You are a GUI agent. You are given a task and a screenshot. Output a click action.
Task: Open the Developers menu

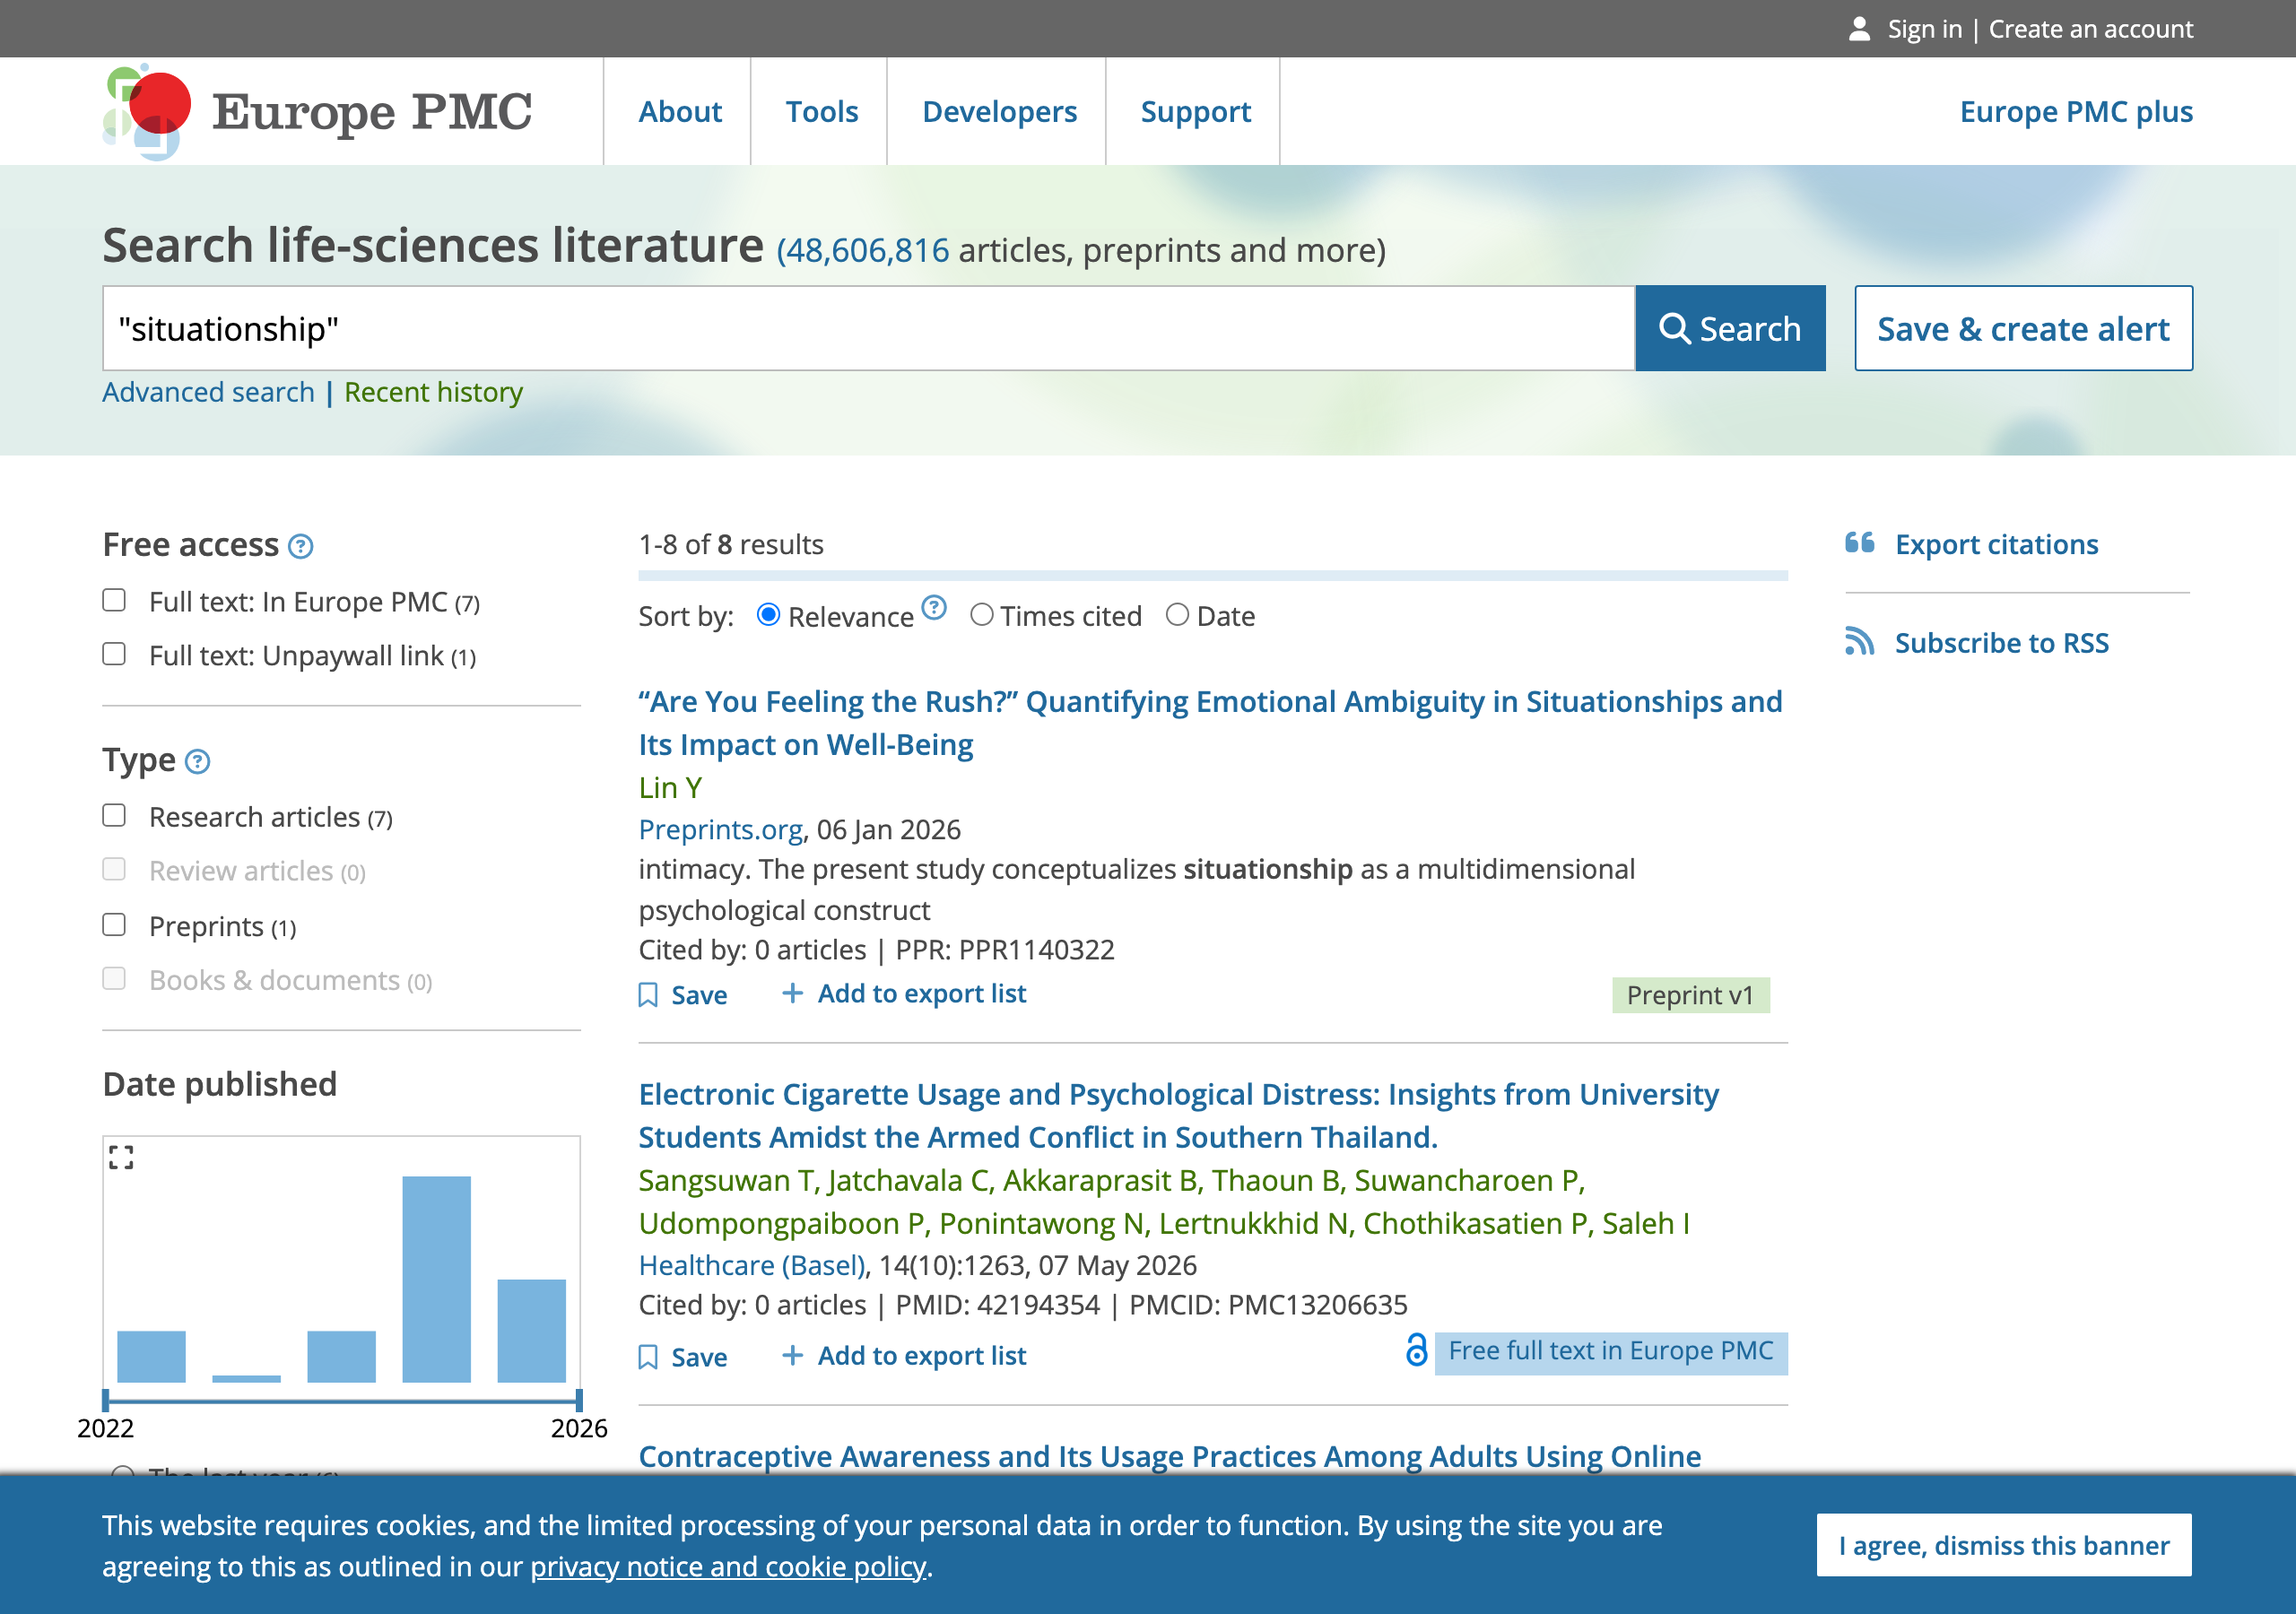[x=999, y=111]
